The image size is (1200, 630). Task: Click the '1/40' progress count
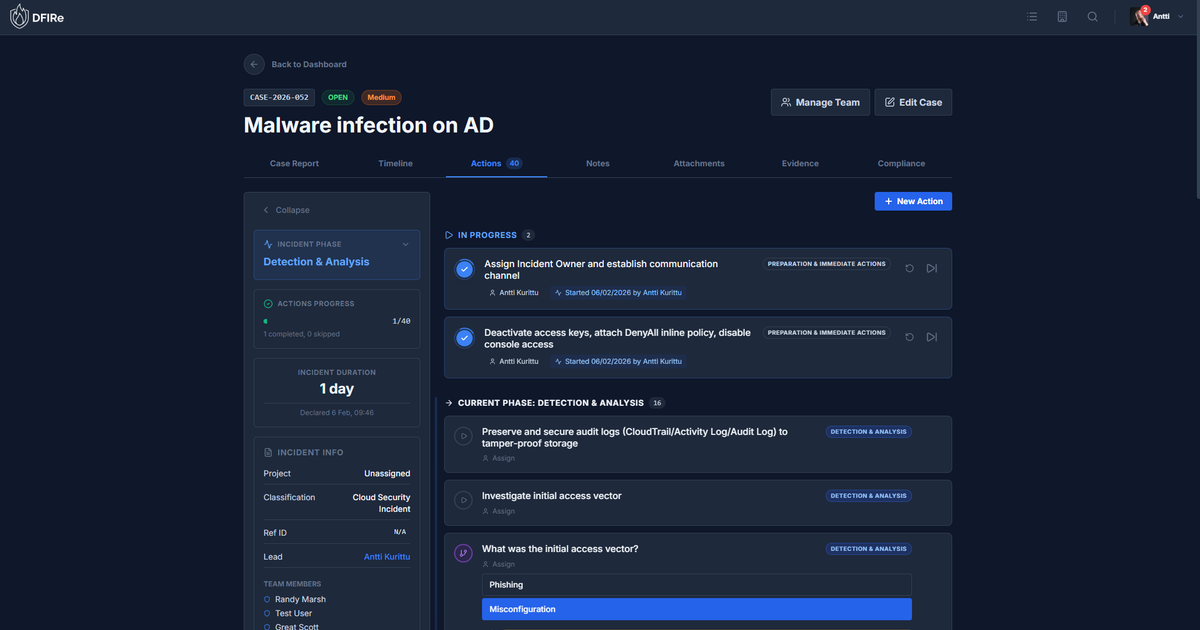click(x=401, y=321)
